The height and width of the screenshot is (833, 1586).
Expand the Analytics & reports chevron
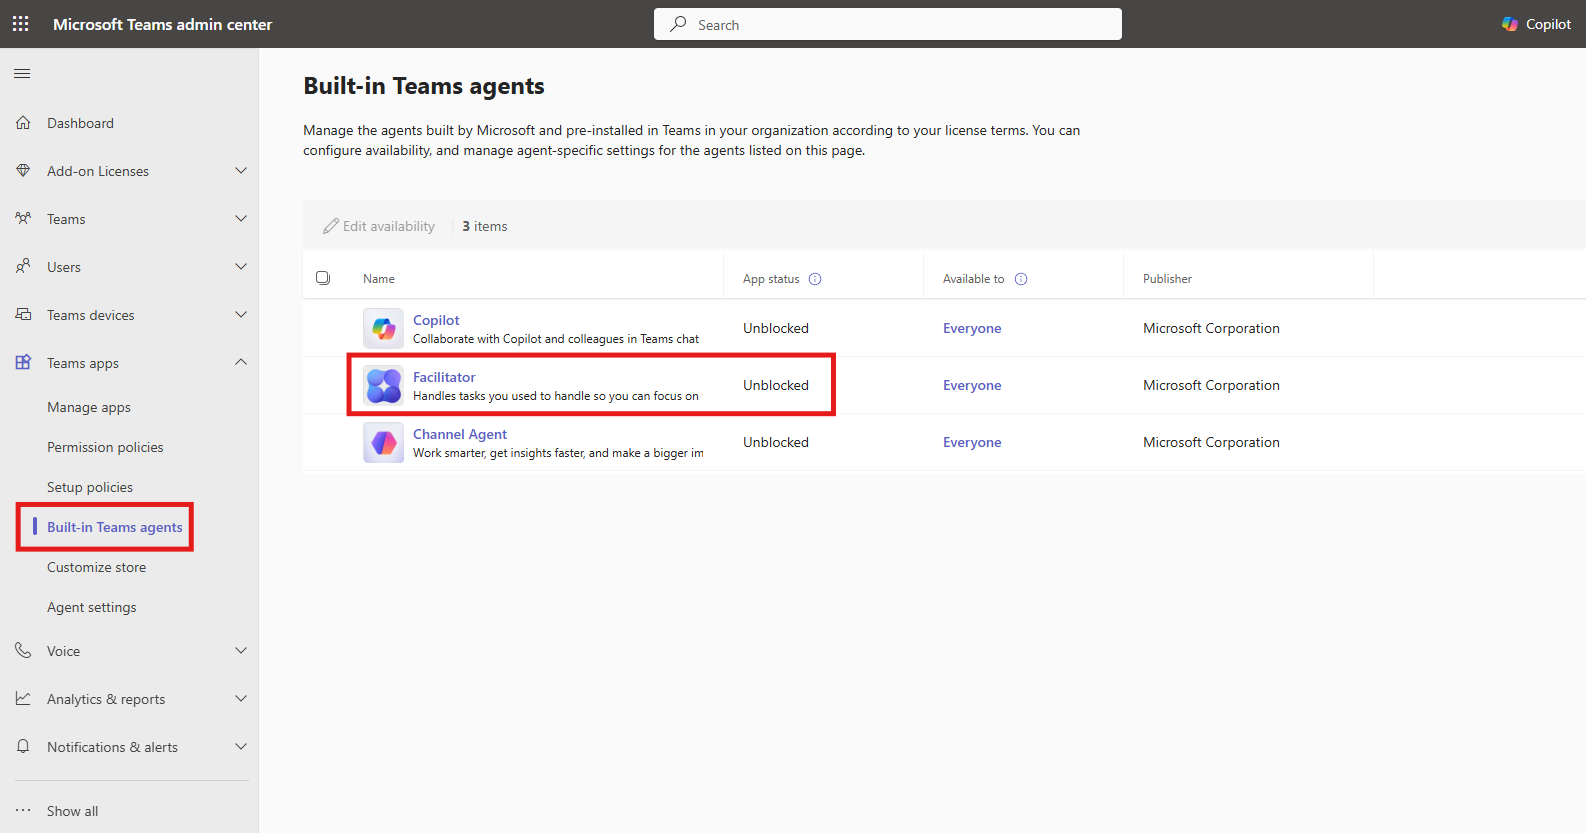coord(241,699)
